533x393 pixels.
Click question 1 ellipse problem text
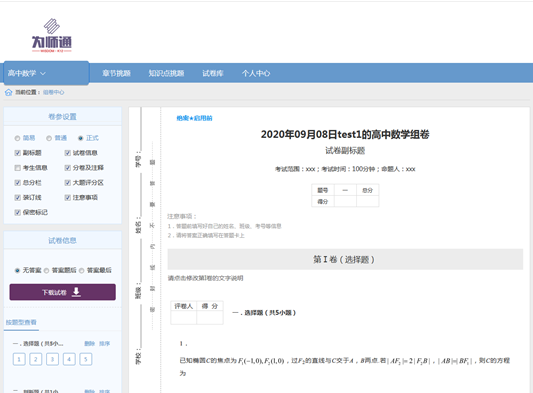345,366
